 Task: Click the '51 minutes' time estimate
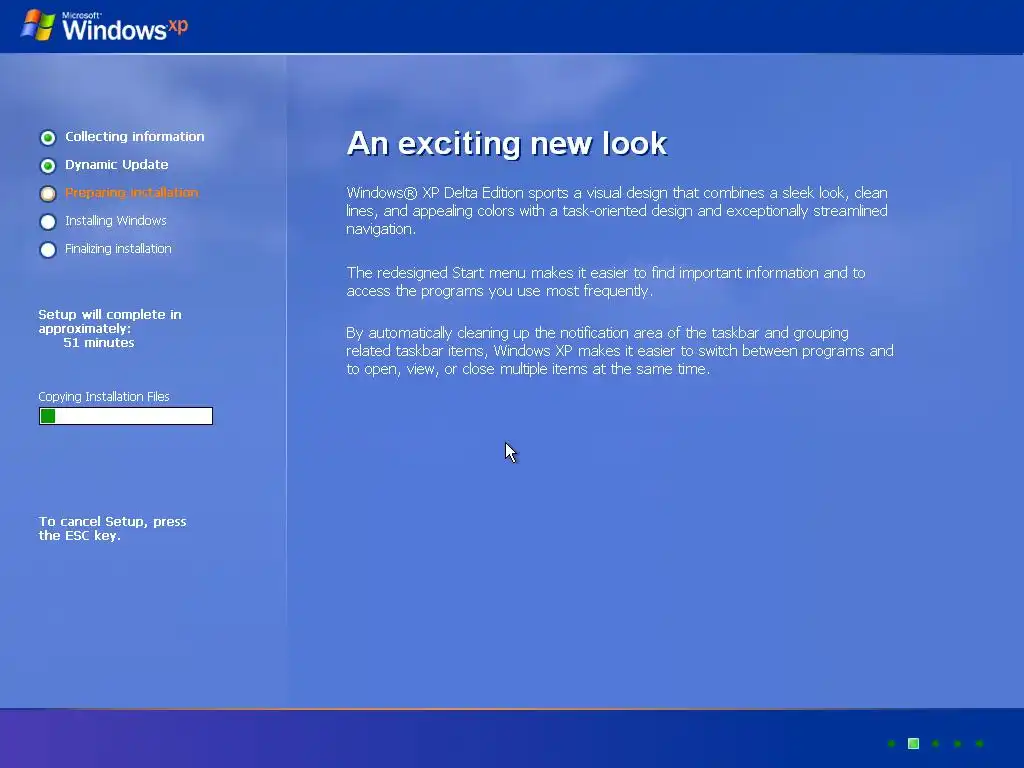pyautogui.click(x=99, y=343)
